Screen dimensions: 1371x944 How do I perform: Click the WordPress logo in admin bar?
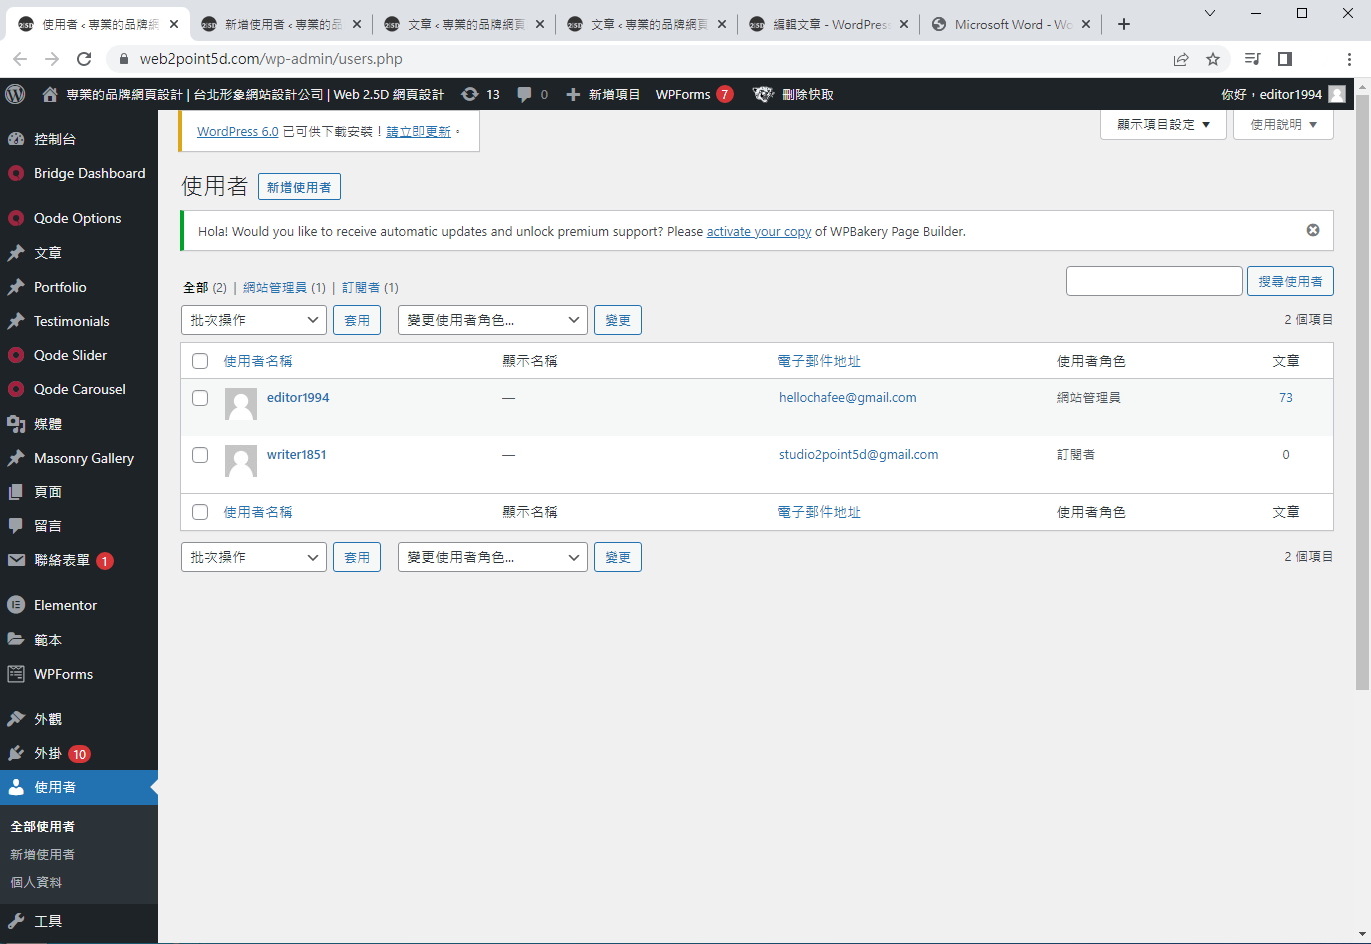coord(15,94)
